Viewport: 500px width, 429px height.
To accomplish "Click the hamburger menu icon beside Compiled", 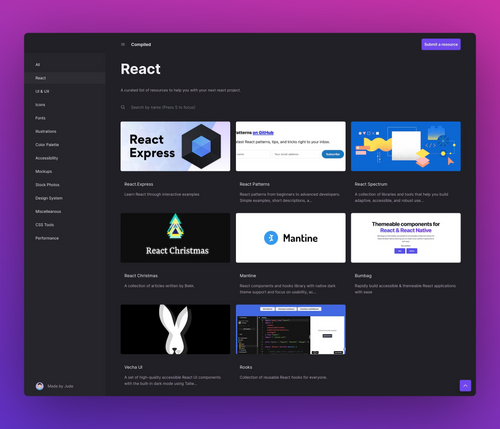I will (123, 44).
